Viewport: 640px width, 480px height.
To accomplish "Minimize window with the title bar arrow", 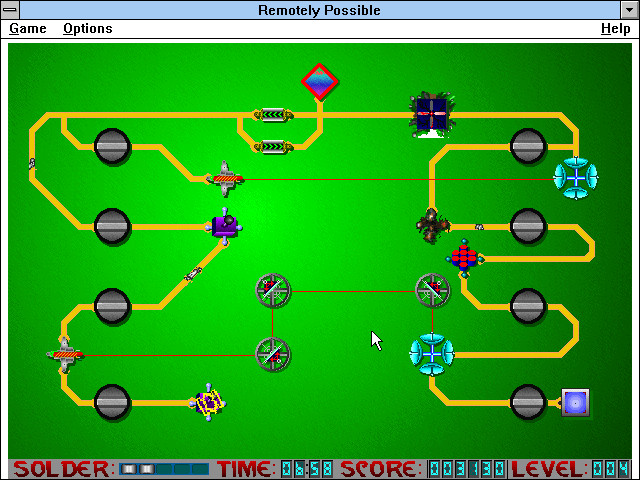I will (x=630, y=10).
